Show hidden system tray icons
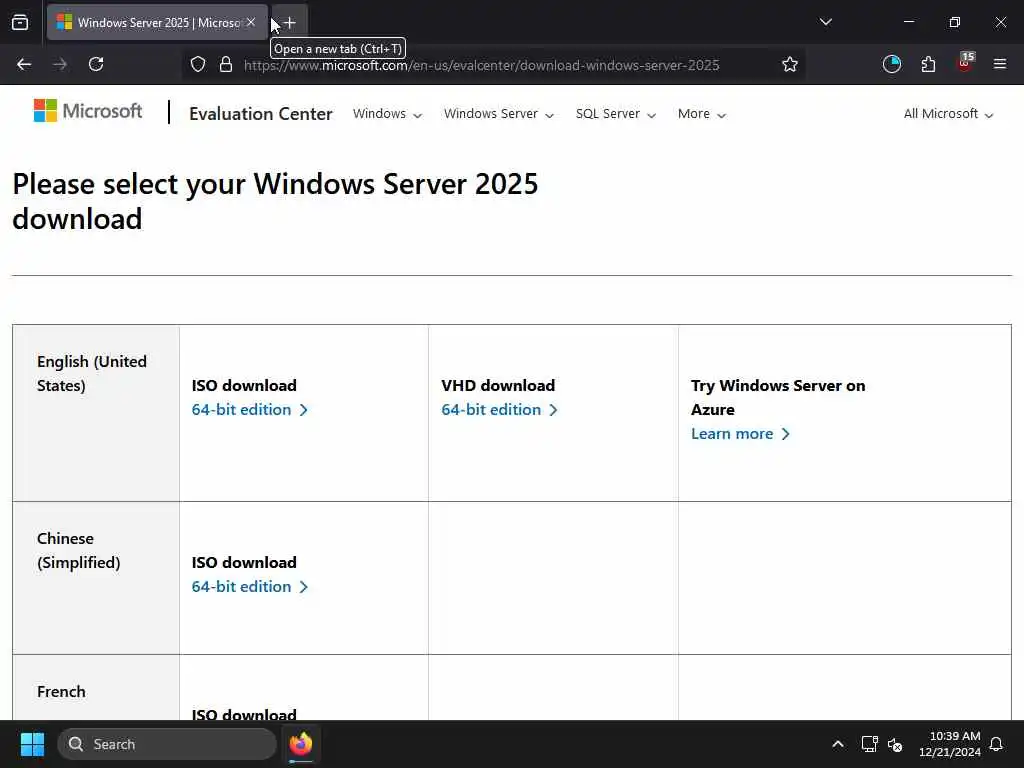This screenshot has height=768, width=1024. [x=837, y=744]
